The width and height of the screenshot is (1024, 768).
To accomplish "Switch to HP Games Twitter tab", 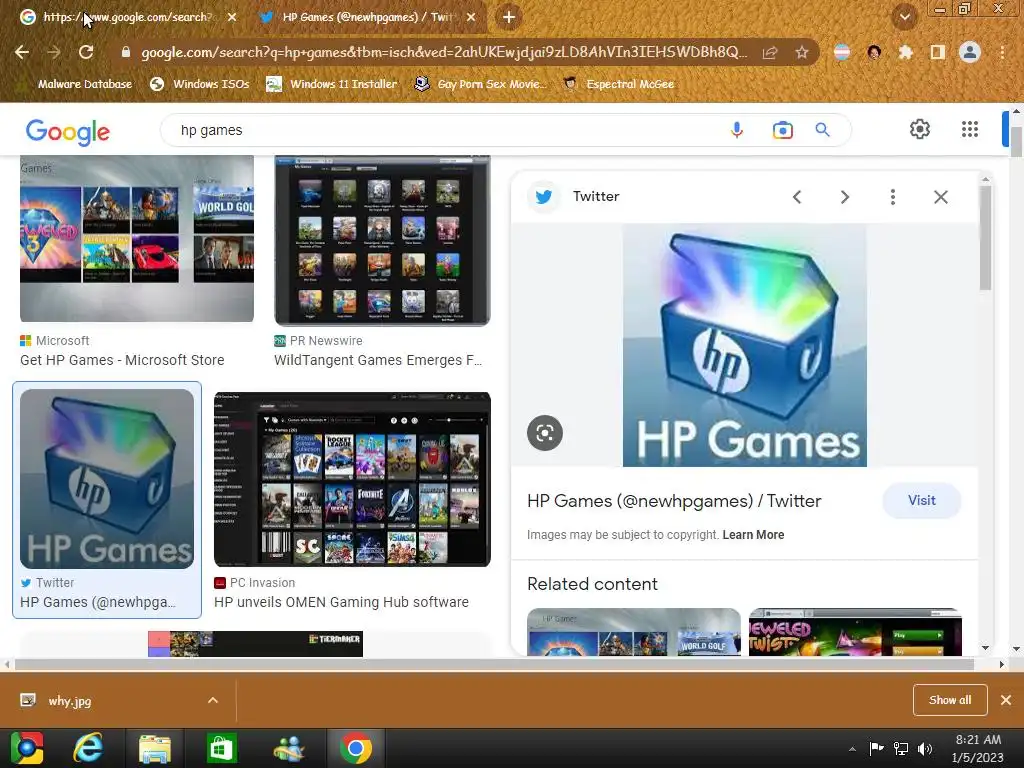I will [367, 17].
